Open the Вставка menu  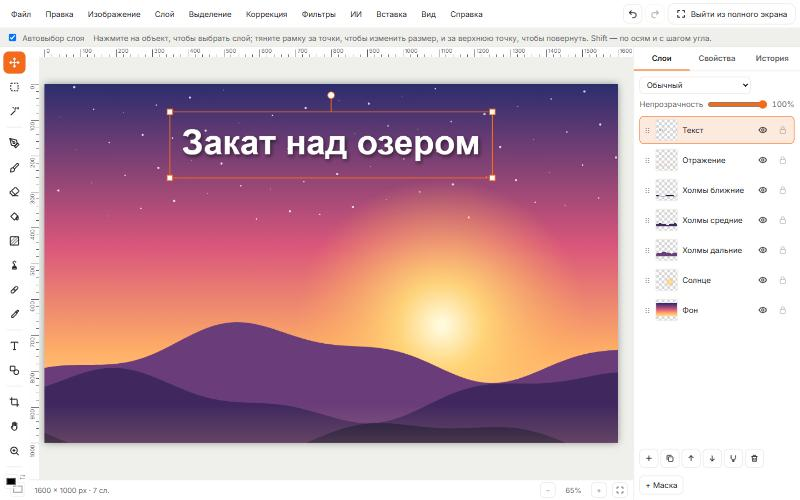391,14
